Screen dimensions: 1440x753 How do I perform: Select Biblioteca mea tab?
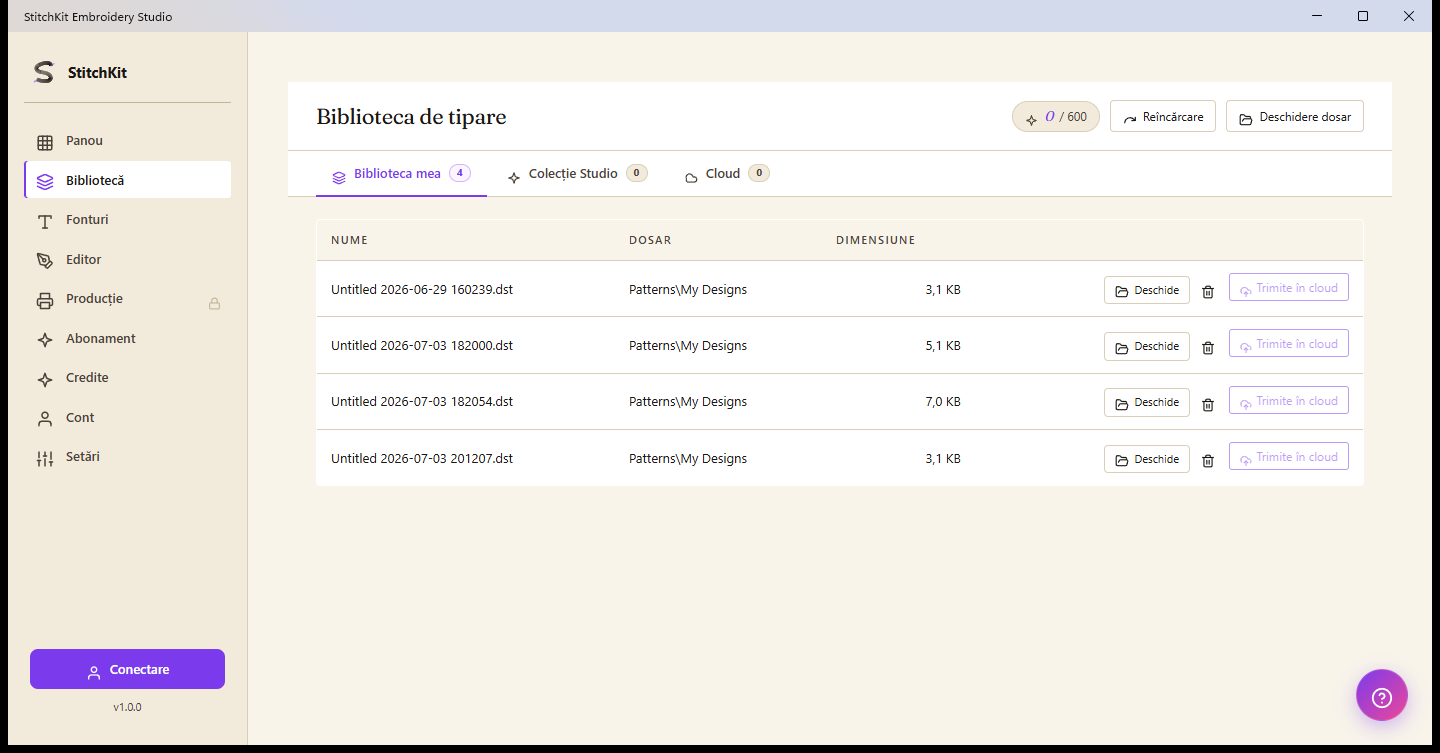coord(401,174)
